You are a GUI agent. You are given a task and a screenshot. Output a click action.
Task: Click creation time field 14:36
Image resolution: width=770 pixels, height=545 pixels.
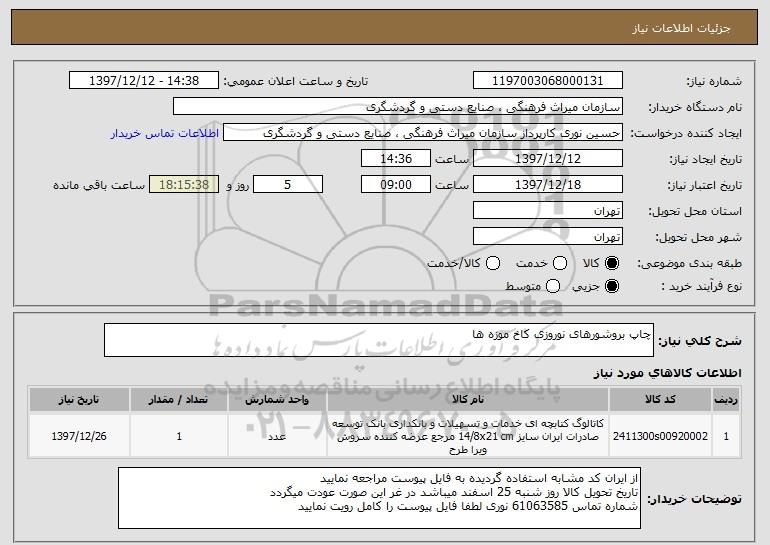[396, 159]
